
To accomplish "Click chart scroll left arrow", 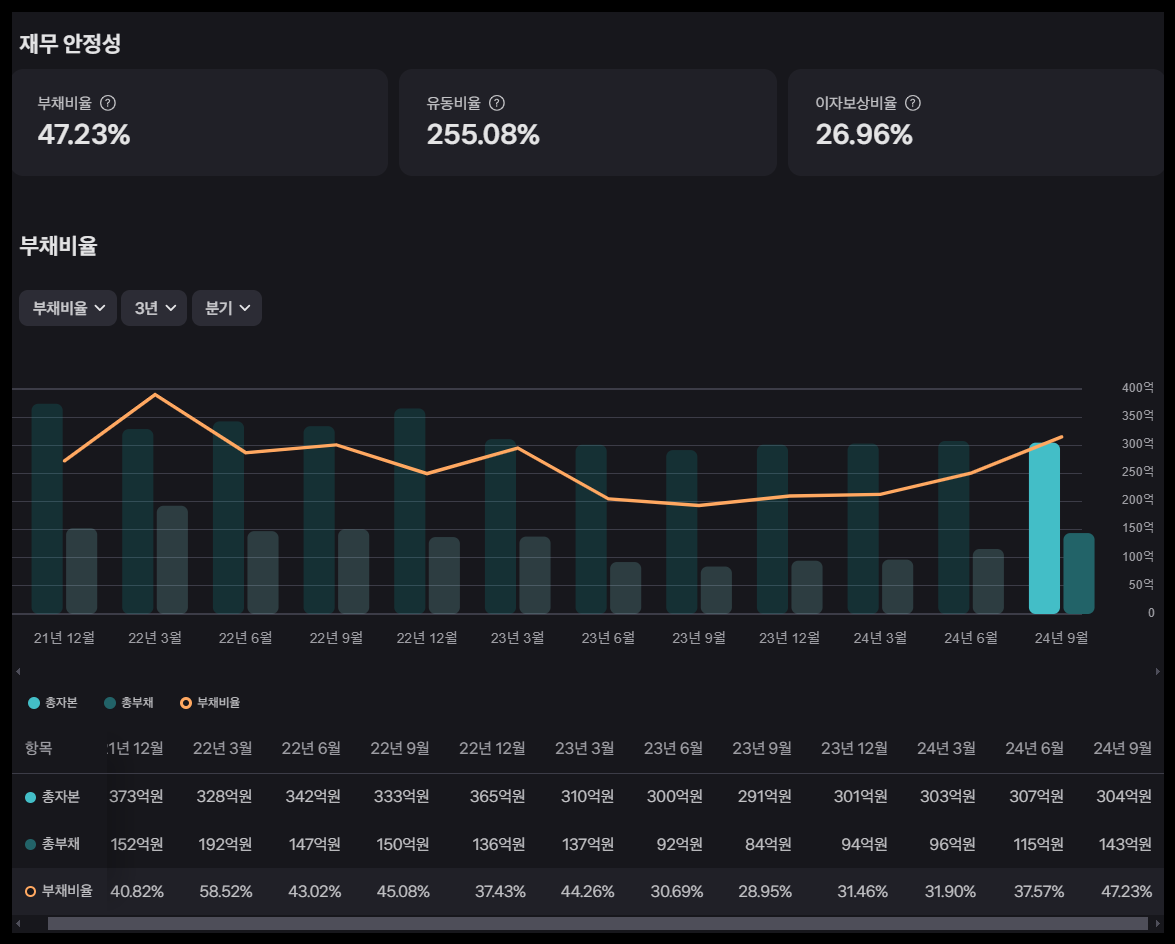I will [x=18, y=671].
